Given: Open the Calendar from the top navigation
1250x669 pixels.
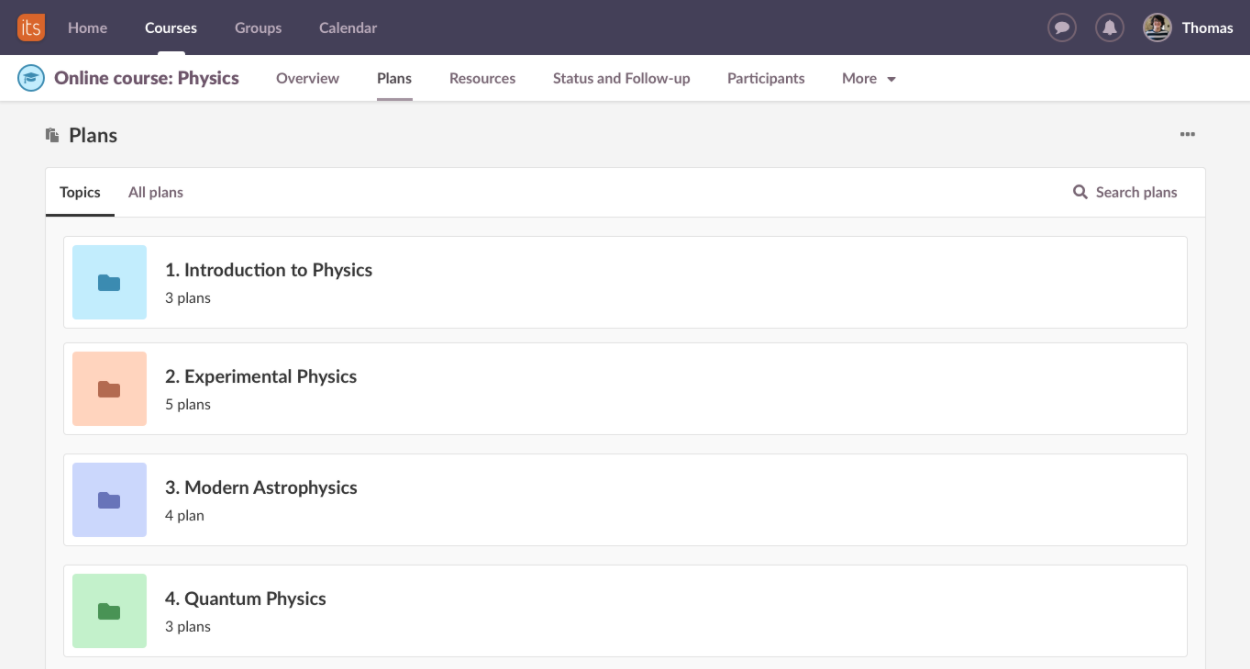Looking at the screenshot, I should (x=348, y=28).
